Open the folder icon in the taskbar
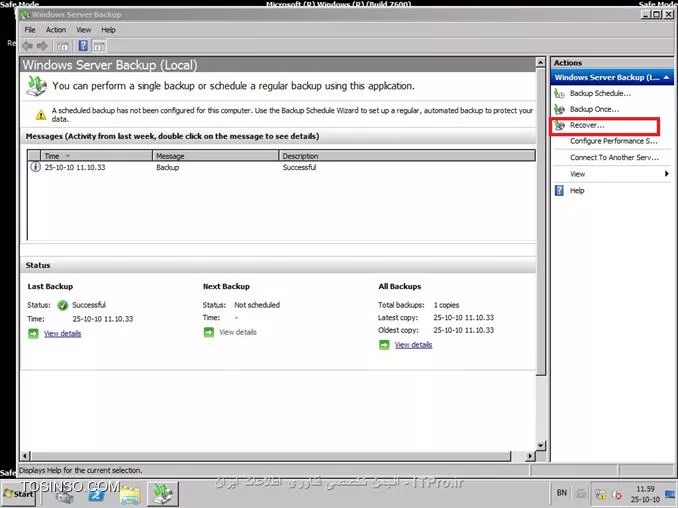 (130, 494)
